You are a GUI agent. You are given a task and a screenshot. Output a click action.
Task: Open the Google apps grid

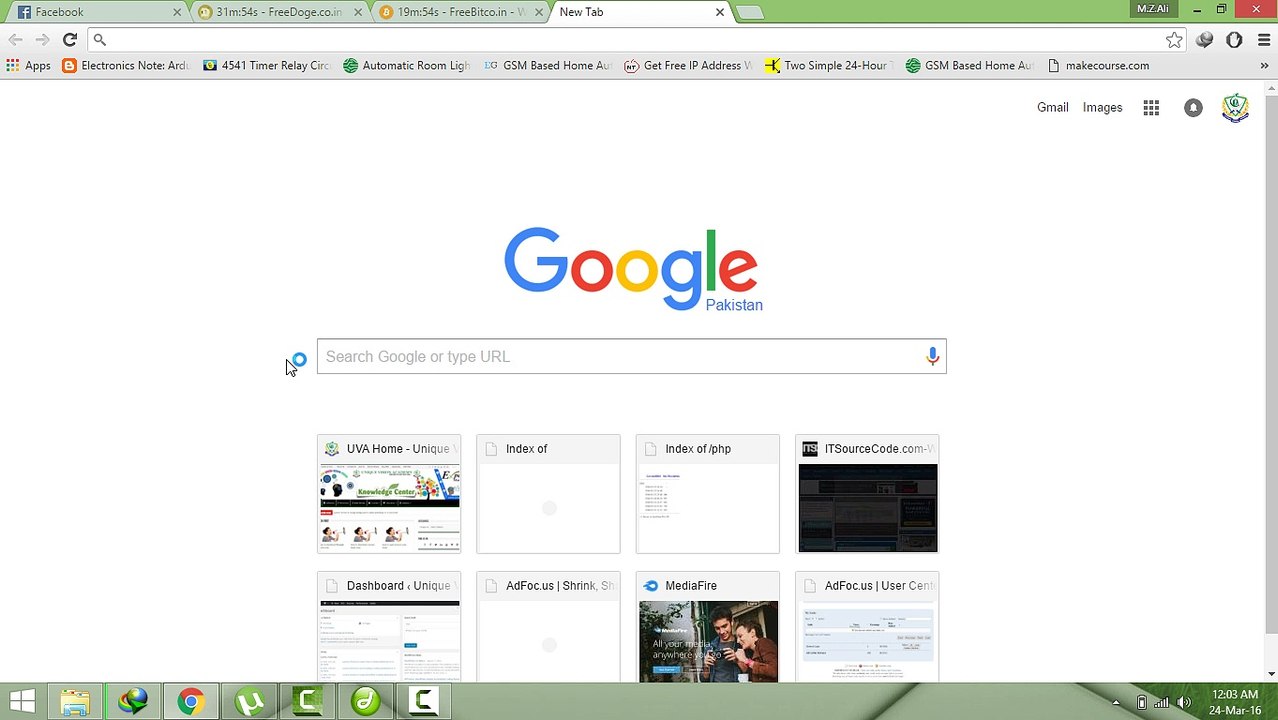point(1151,108)
